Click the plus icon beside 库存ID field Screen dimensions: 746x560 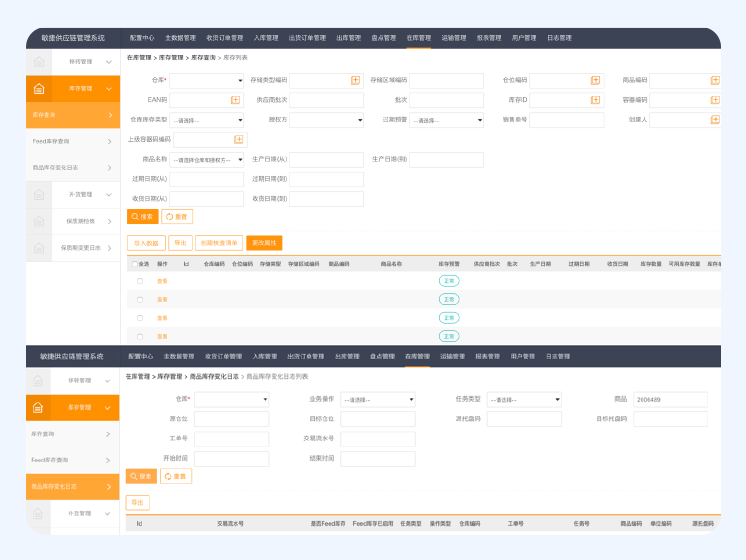[x=595, y=100]
